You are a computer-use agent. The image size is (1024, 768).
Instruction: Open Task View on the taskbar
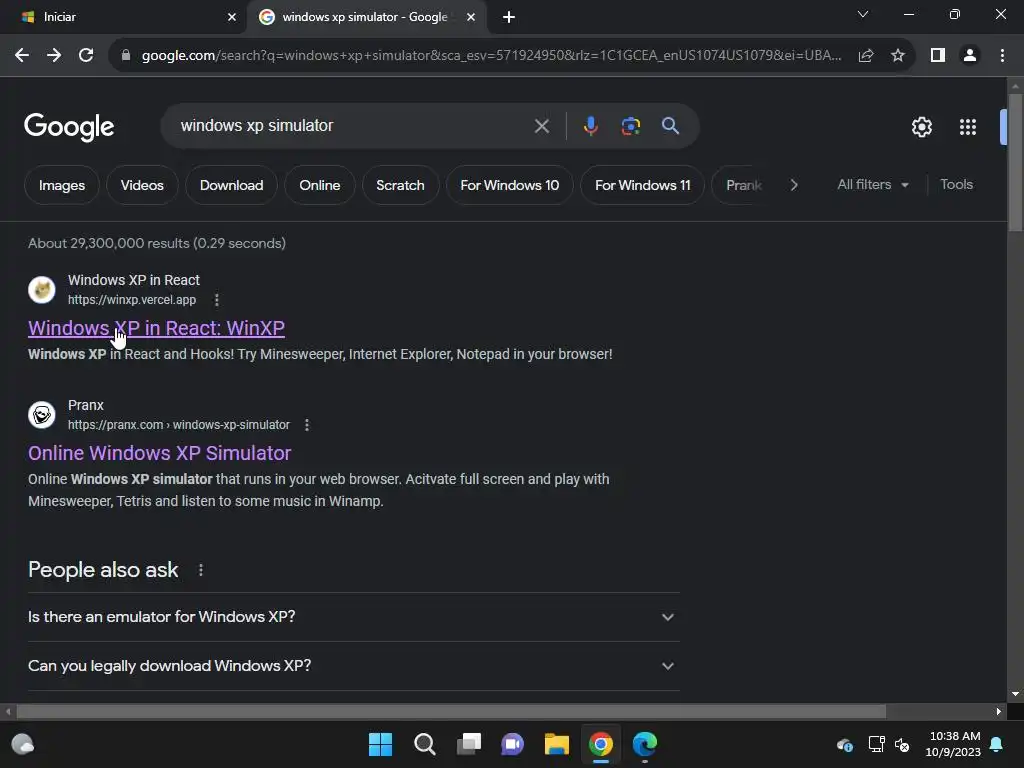pyautogui.click(x=469, y=744)
